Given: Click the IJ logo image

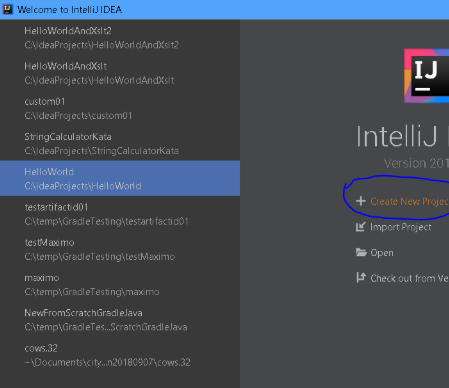Looking at the screenshot, I should 427,76.
